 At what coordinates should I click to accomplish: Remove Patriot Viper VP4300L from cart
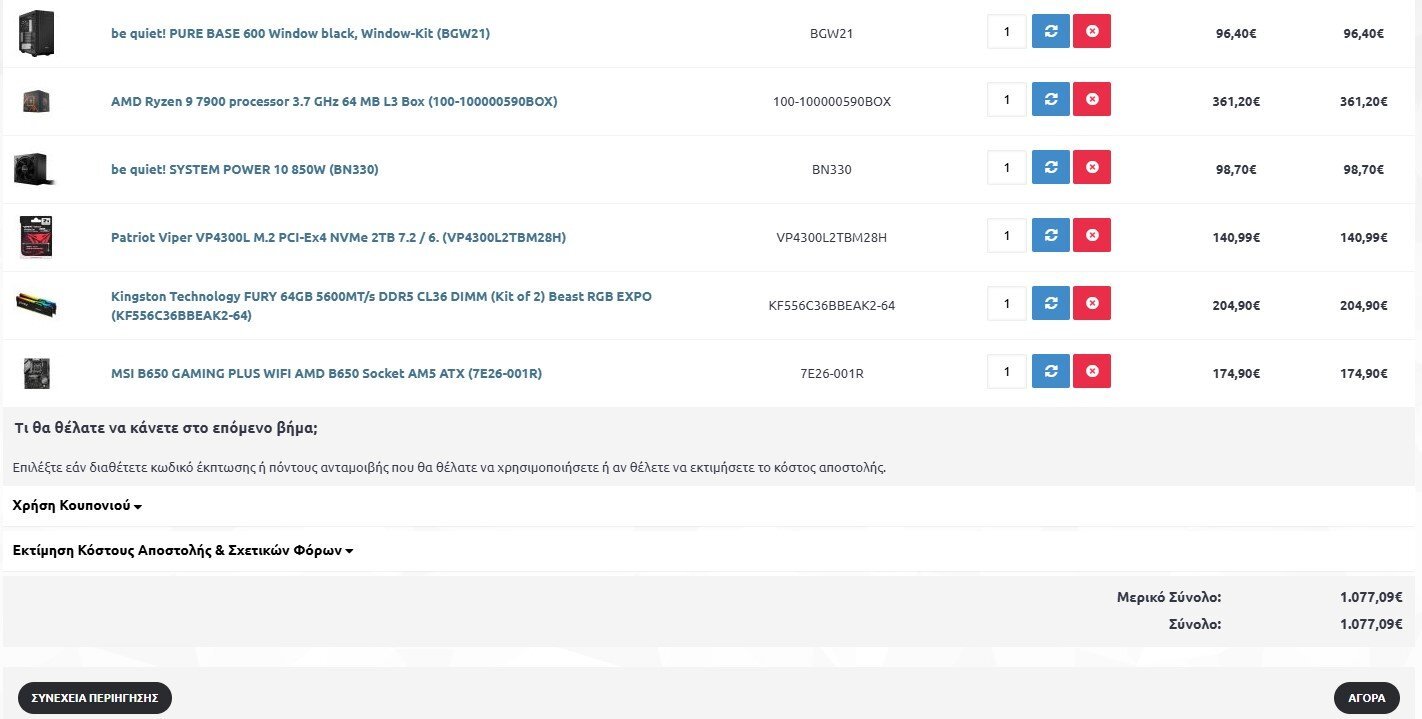click(1092, 235)
